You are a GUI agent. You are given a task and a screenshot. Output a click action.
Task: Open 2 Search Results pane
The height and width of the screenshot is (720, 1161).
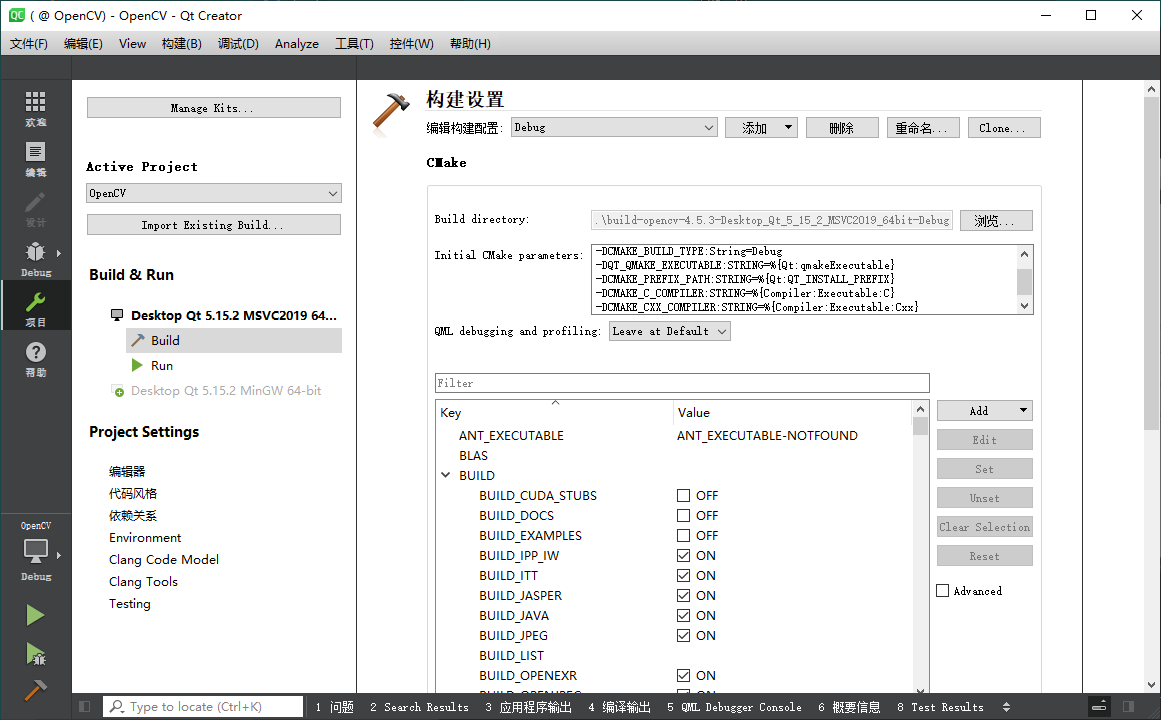point(419,707)
